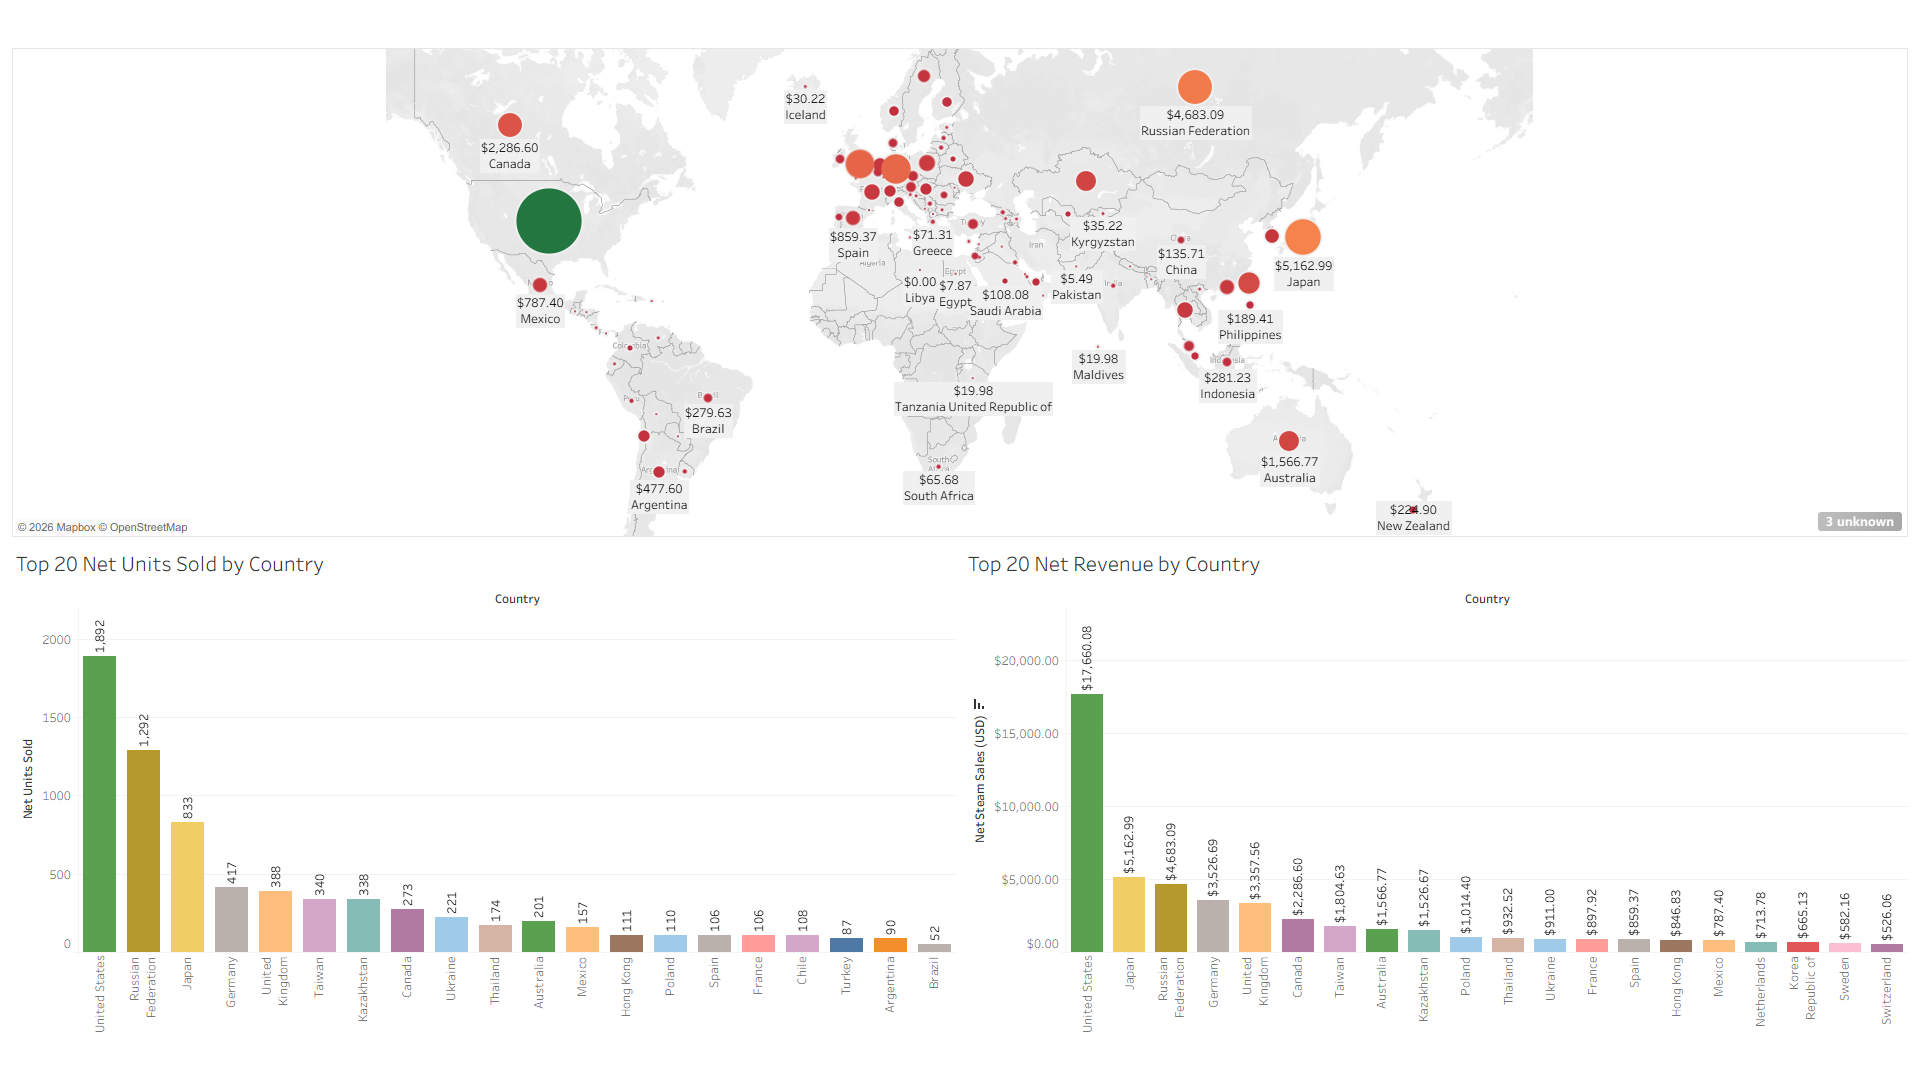Click the Kazakhstan red circle on map
The width and height of the screenshot is (1920, 1080).
pos(1086,181)
